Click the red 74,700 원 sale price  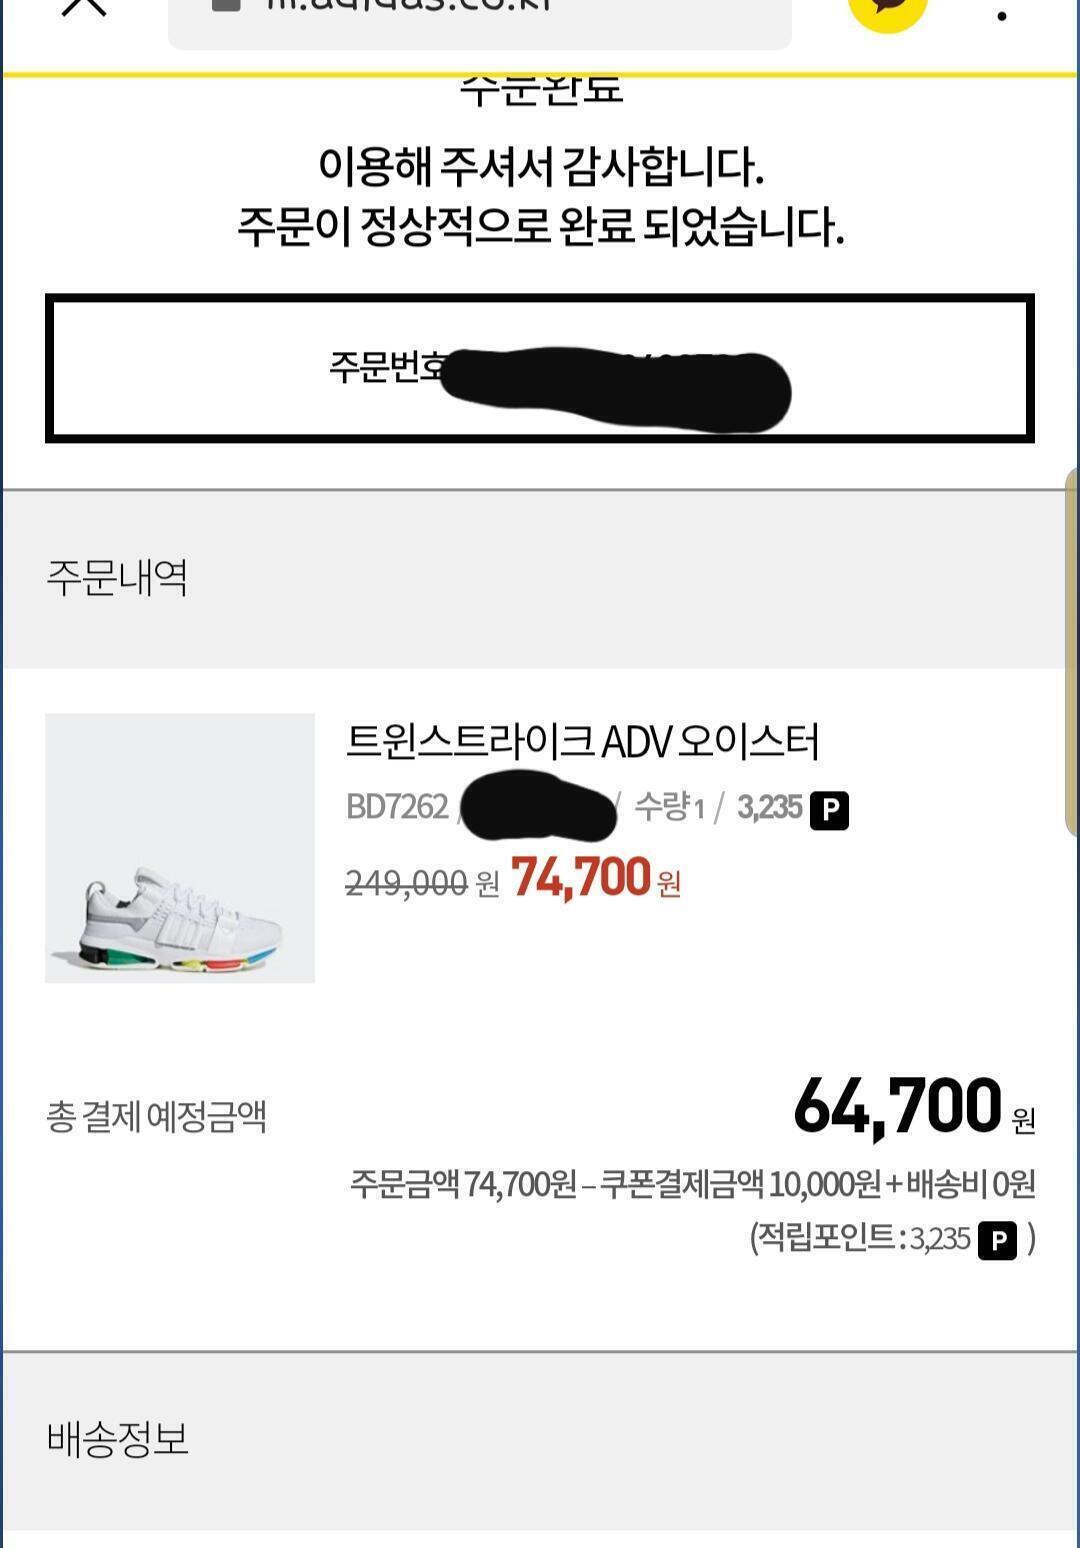coord(596,879)
